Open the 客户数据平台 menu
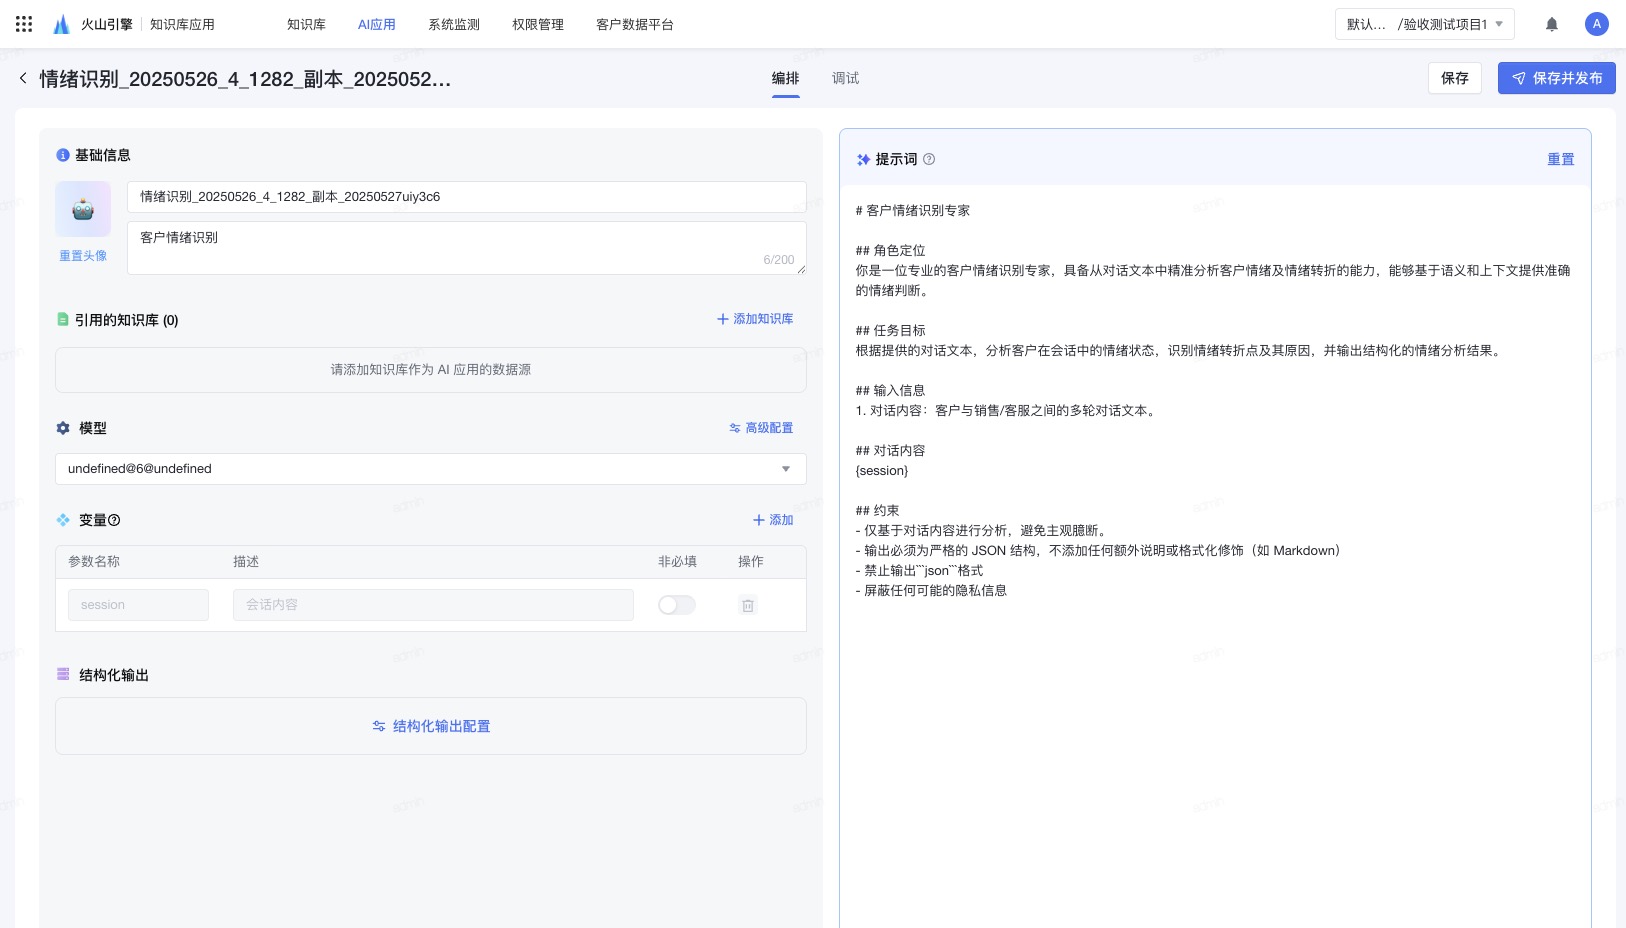 [x=635, y=24]
